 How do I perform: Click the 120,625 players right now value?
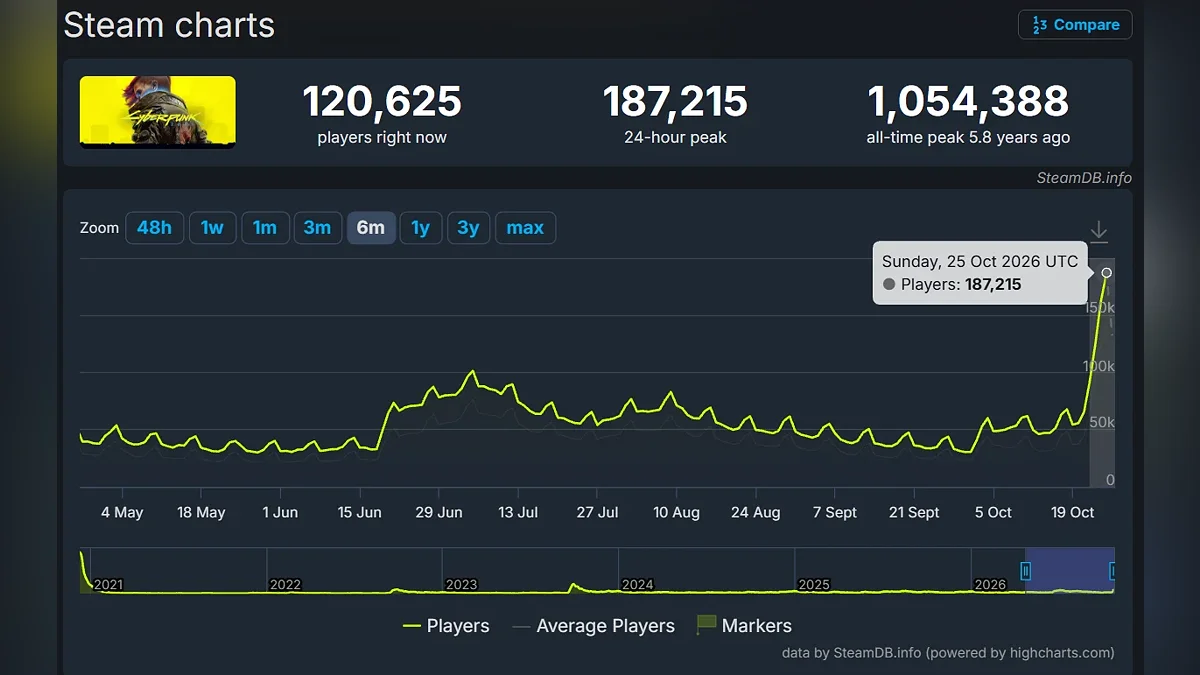tap(382, 102)
